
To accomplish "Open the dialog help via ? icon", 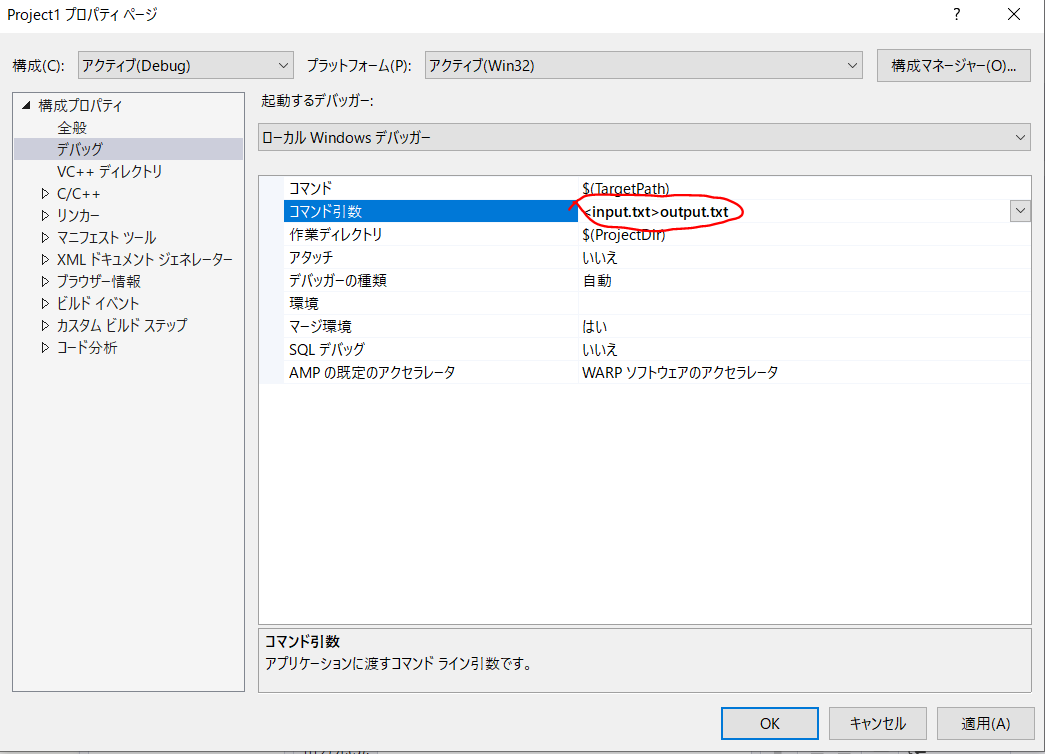I will (x=956, y=15).
